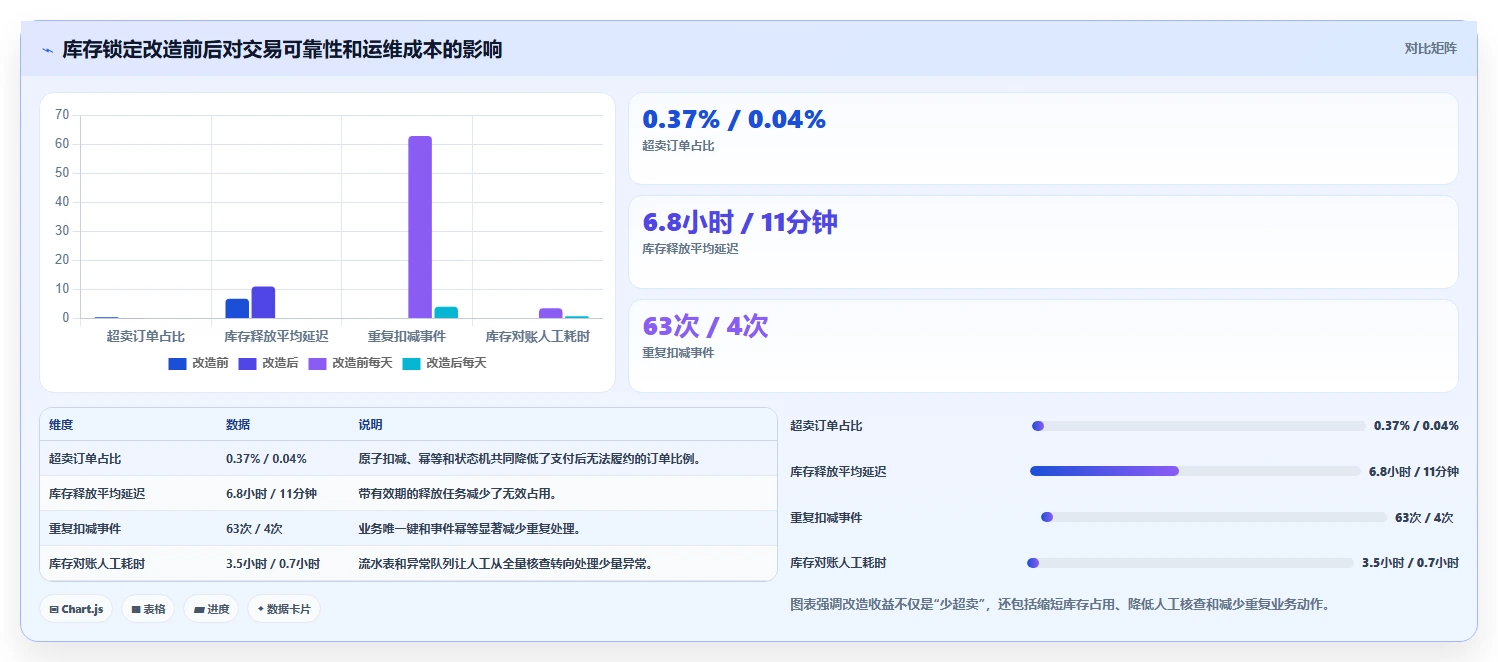This screenshot has height=662, width=1498.
Task: Select the 63次 / 4次 data card
Action: [1043, 346]
